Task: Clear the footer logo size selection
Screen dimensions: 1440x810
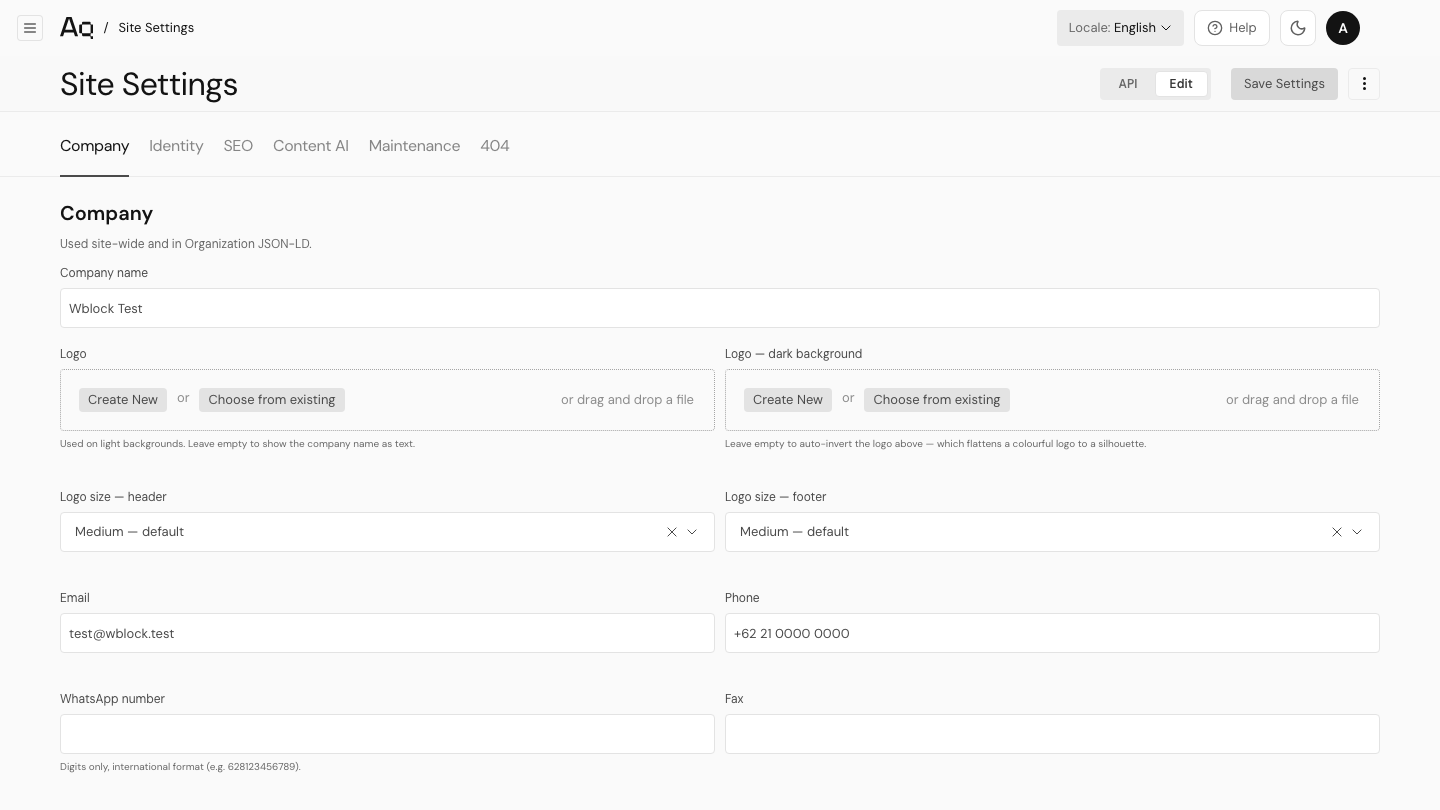Action: [1337, 532]
